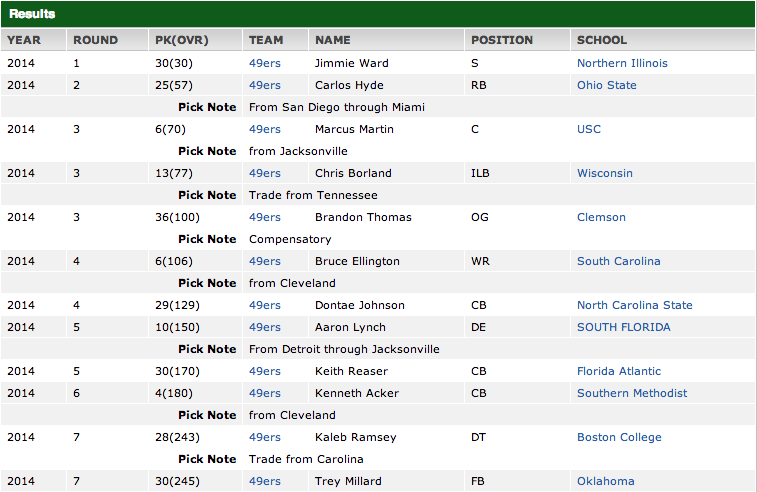757x492 pixels.
Task: Click the PK(OVR) column header
Action: coord(178,40)
